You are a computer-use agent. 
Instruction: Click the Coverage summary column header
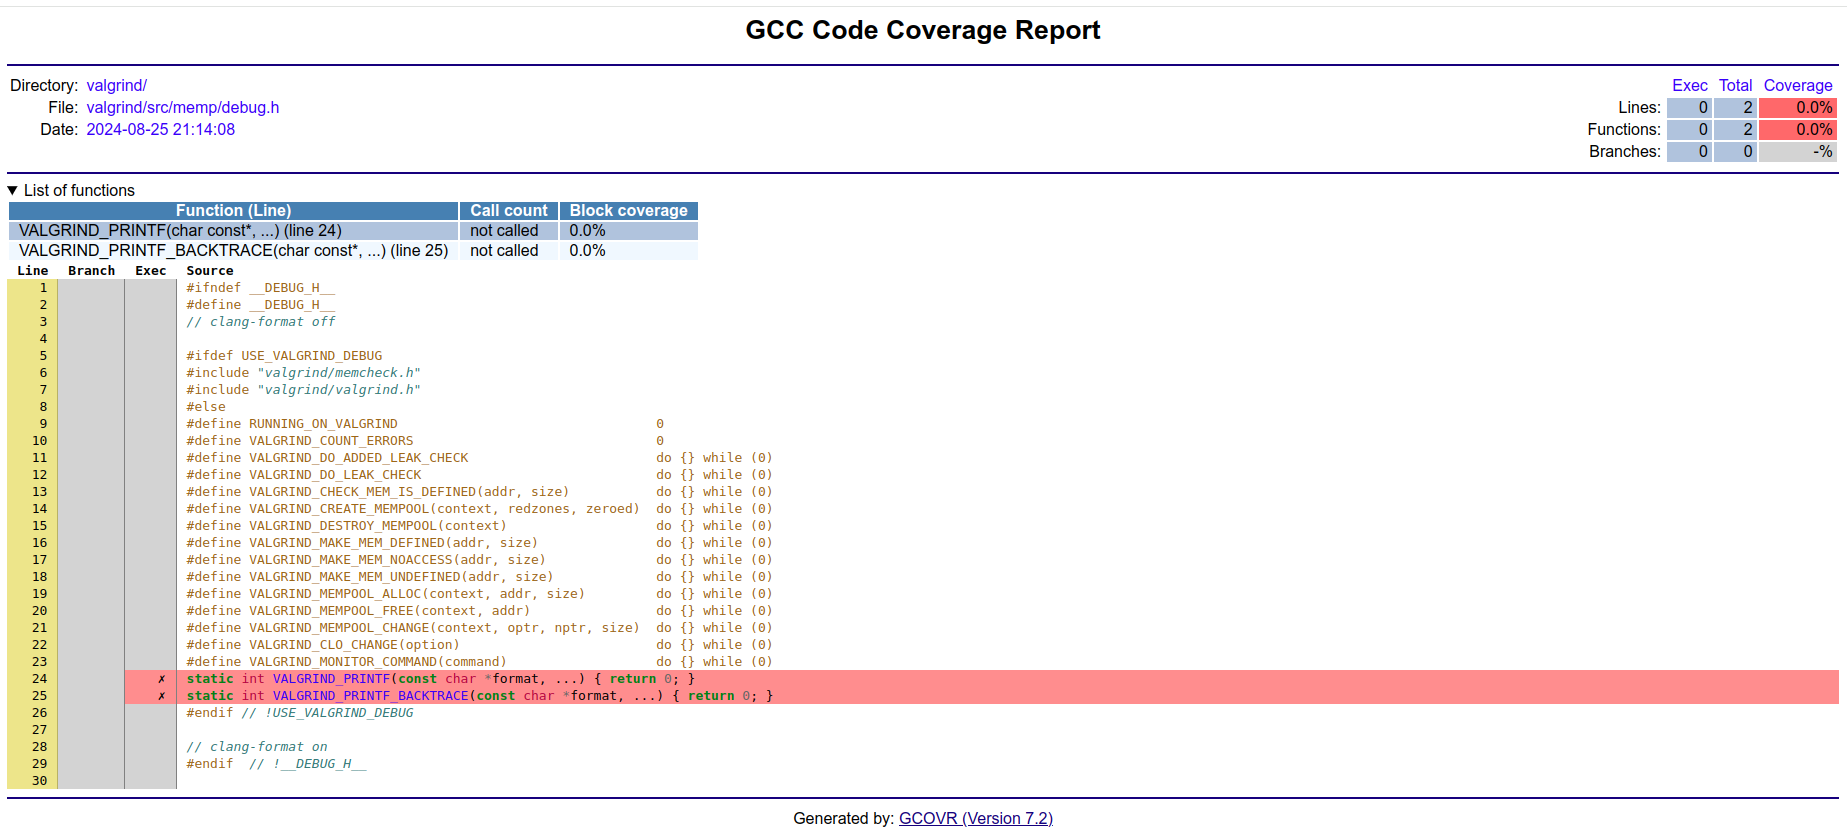pyautogui.click(x=1797, y=86)
